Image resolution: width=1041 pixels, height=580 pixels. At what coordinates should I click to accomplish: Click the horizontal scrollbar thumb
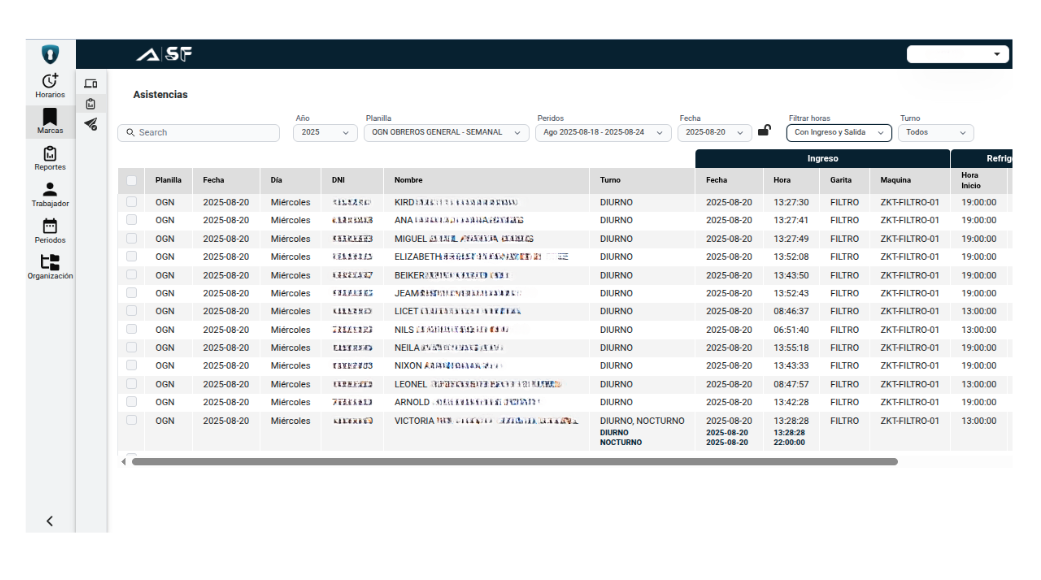pos(515,462)
